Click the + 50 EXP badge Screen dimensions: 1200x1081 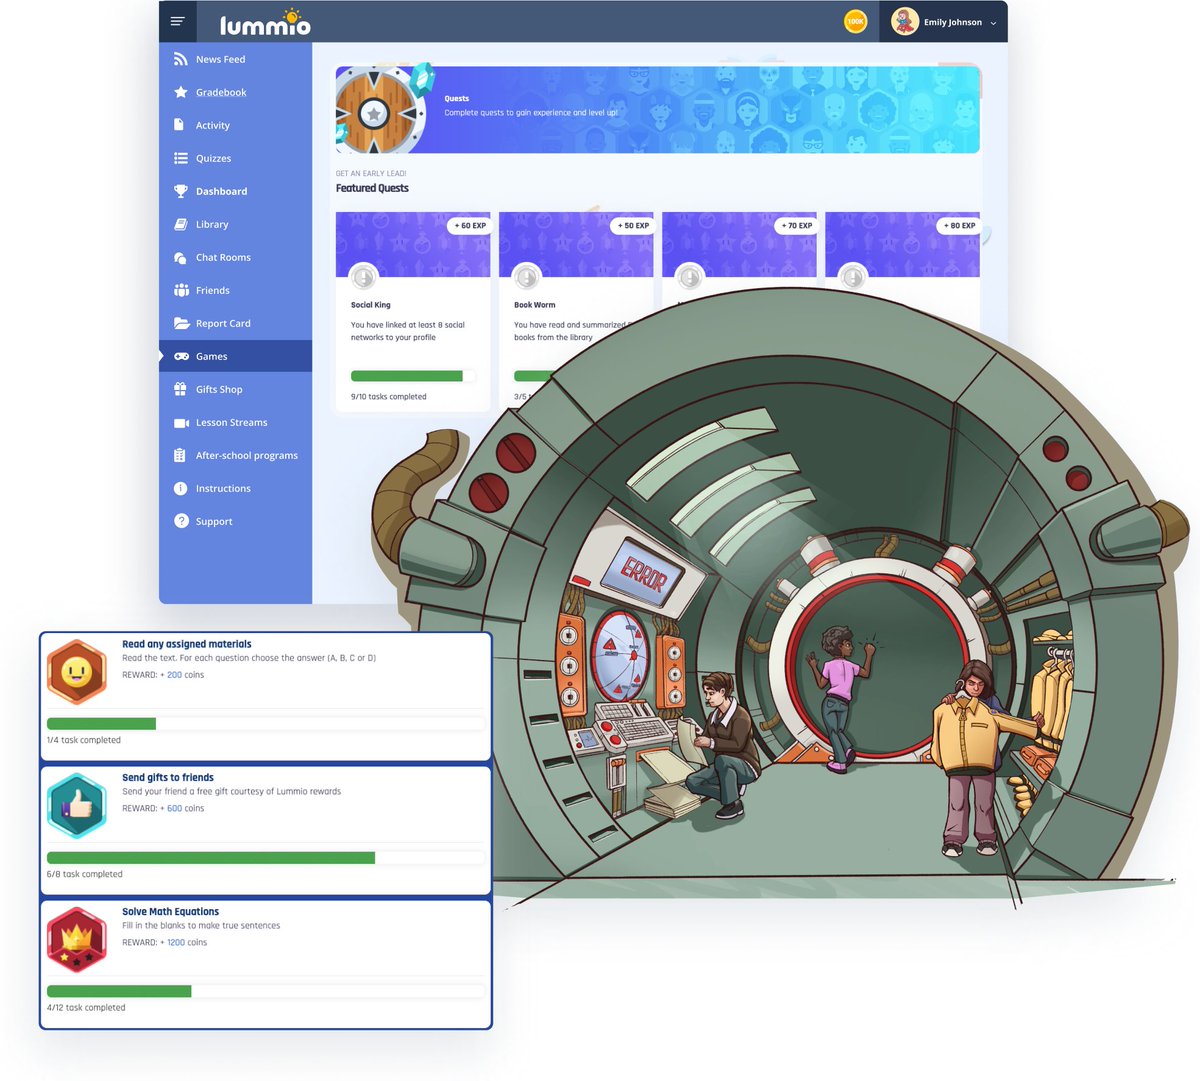coord(632,226)
